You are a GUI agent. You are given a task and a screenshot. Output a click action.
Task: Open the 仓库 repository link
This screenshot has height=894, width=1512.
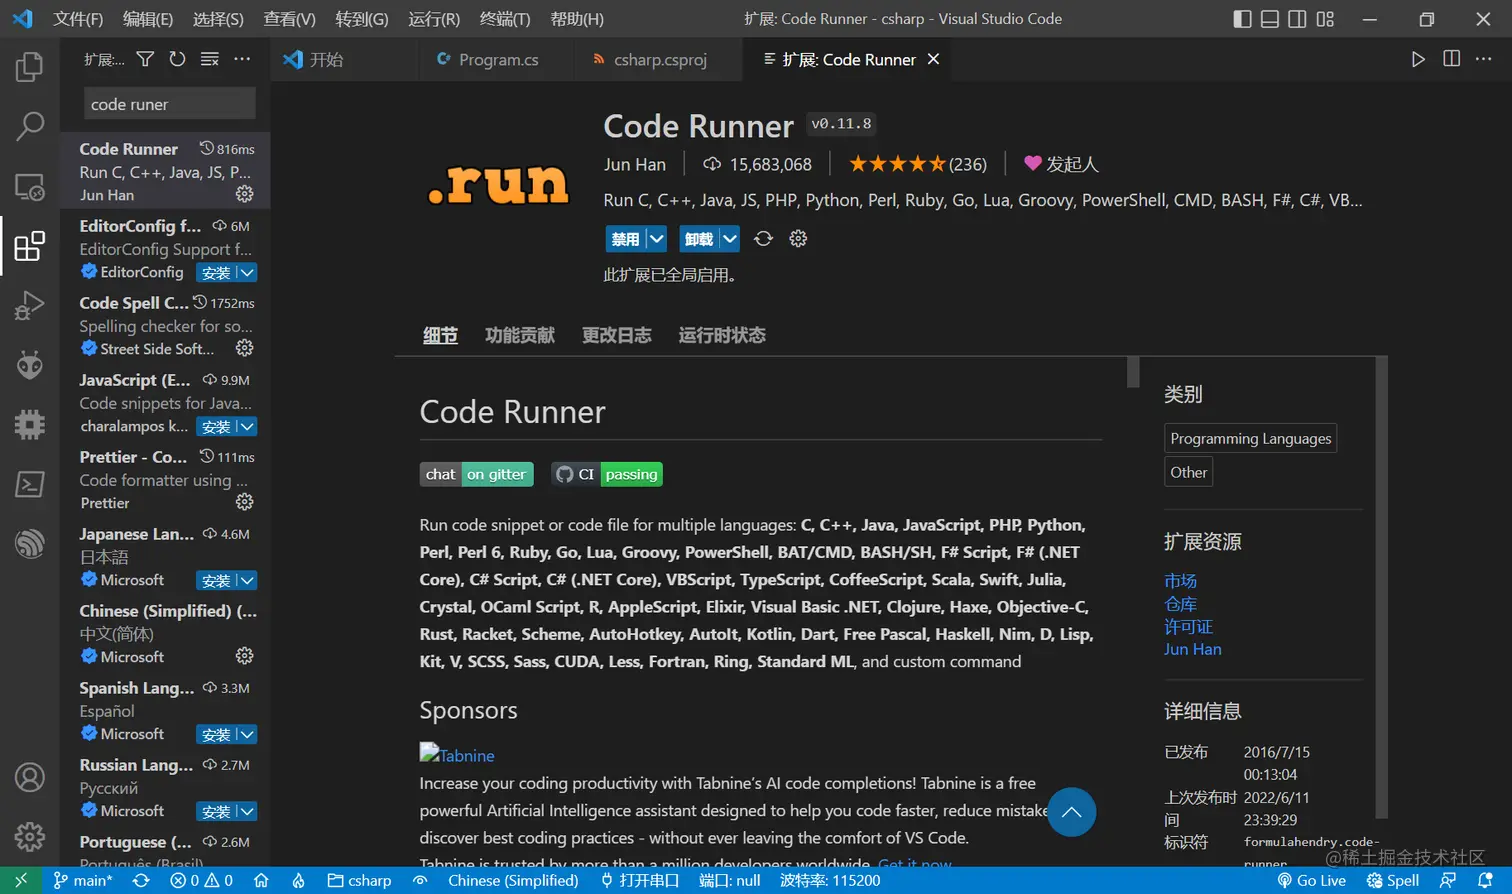tap(1180, 604)
